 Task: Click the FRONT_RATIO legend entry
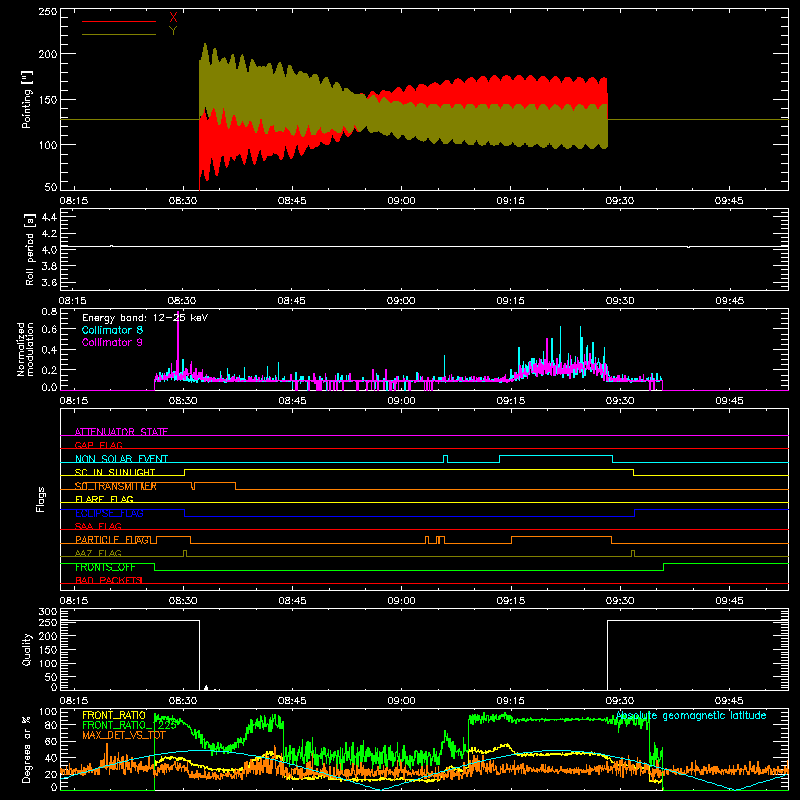pyautogui.click(x=114, y=715)
